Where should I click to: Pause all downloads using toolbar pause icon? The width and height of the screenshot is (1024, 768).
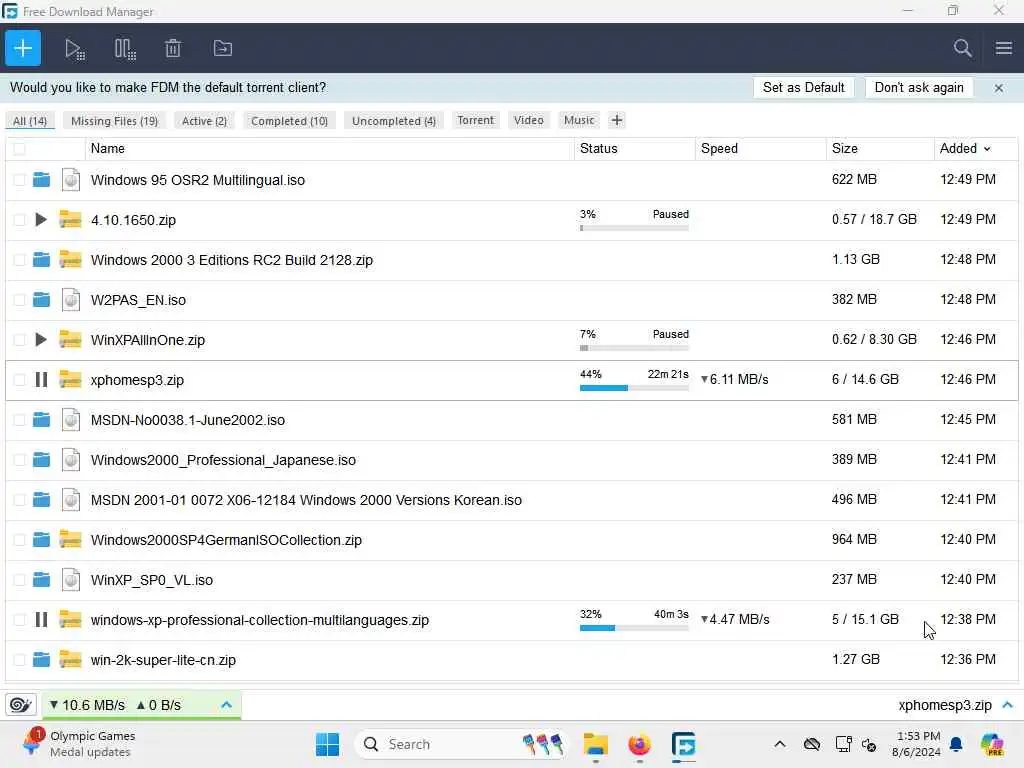(125, 49)
